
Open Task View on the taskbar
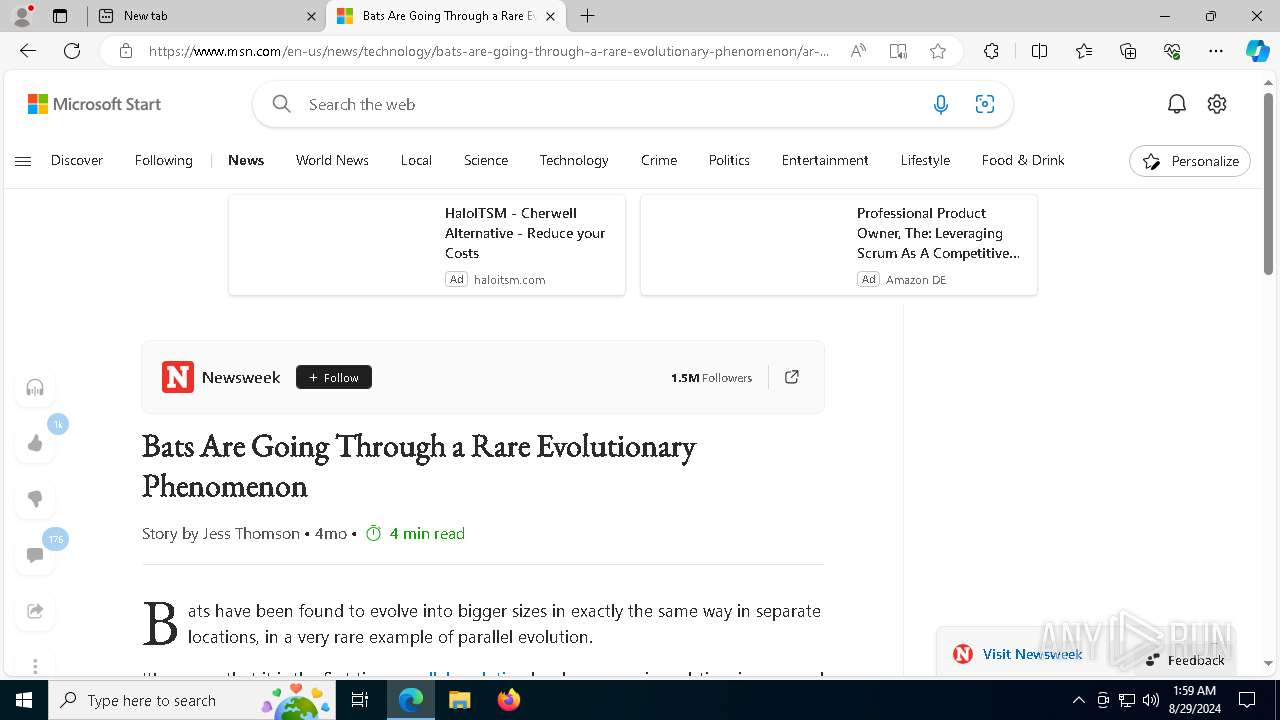point(361,700)
